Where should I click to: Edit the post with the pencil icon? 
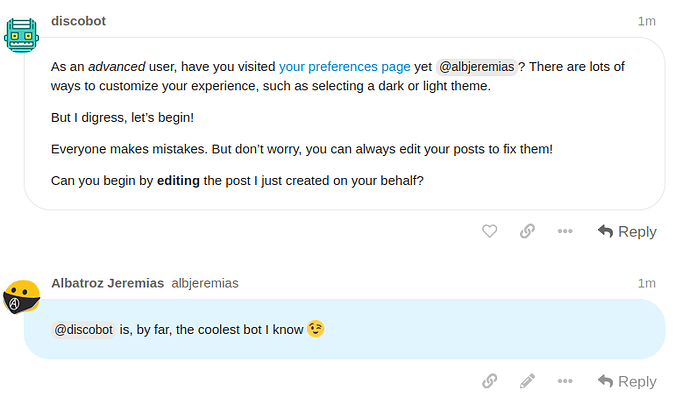pyautogui.click(x=527, y=381)
